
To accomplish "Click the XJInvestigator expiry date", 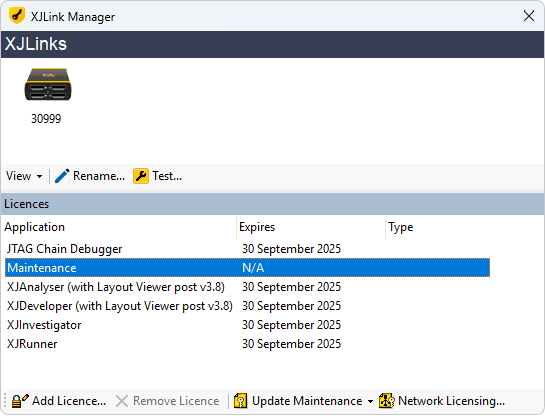I will pyautogui.click(x=291, y=325).
